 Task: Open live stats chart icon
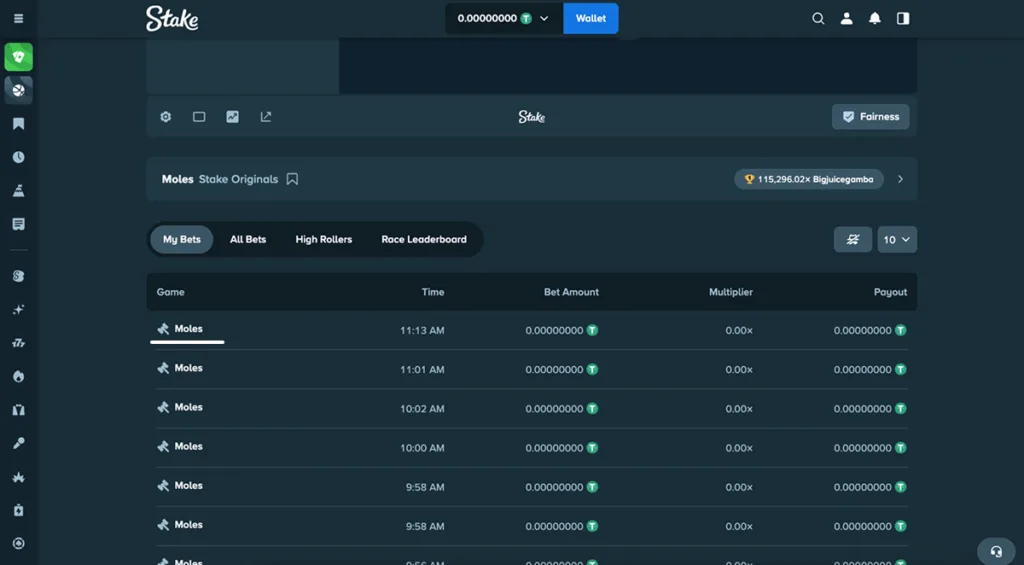click(x=232, y=117)
